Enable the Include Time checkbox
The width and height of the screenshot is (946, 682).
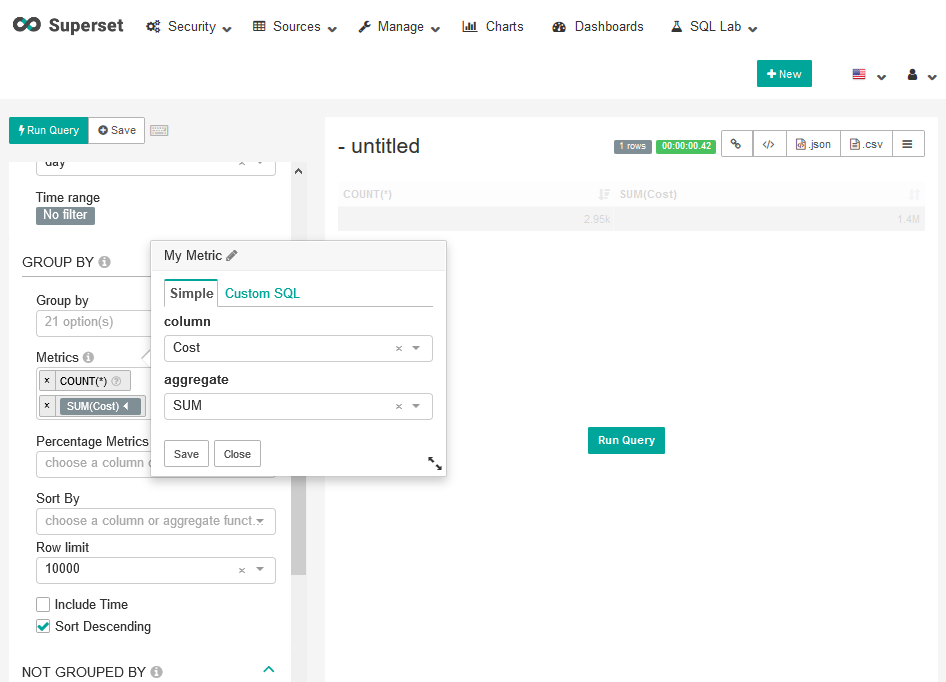[43, 604]
